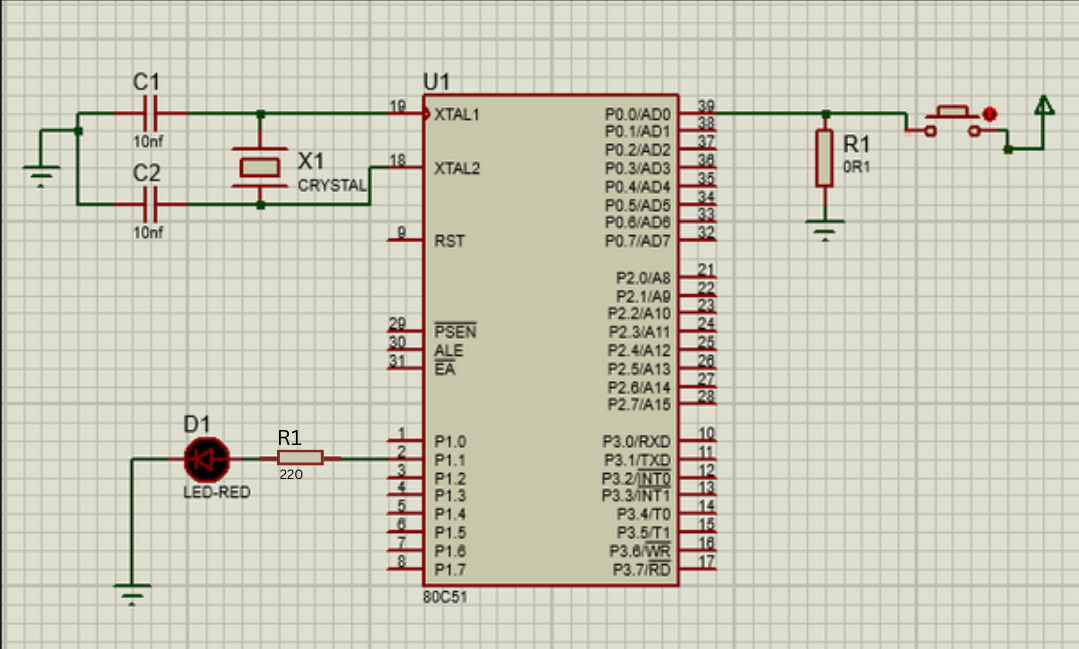Toggle the D1 LED-RED indicator
The image size is (1079, 649).
[205, 460]
